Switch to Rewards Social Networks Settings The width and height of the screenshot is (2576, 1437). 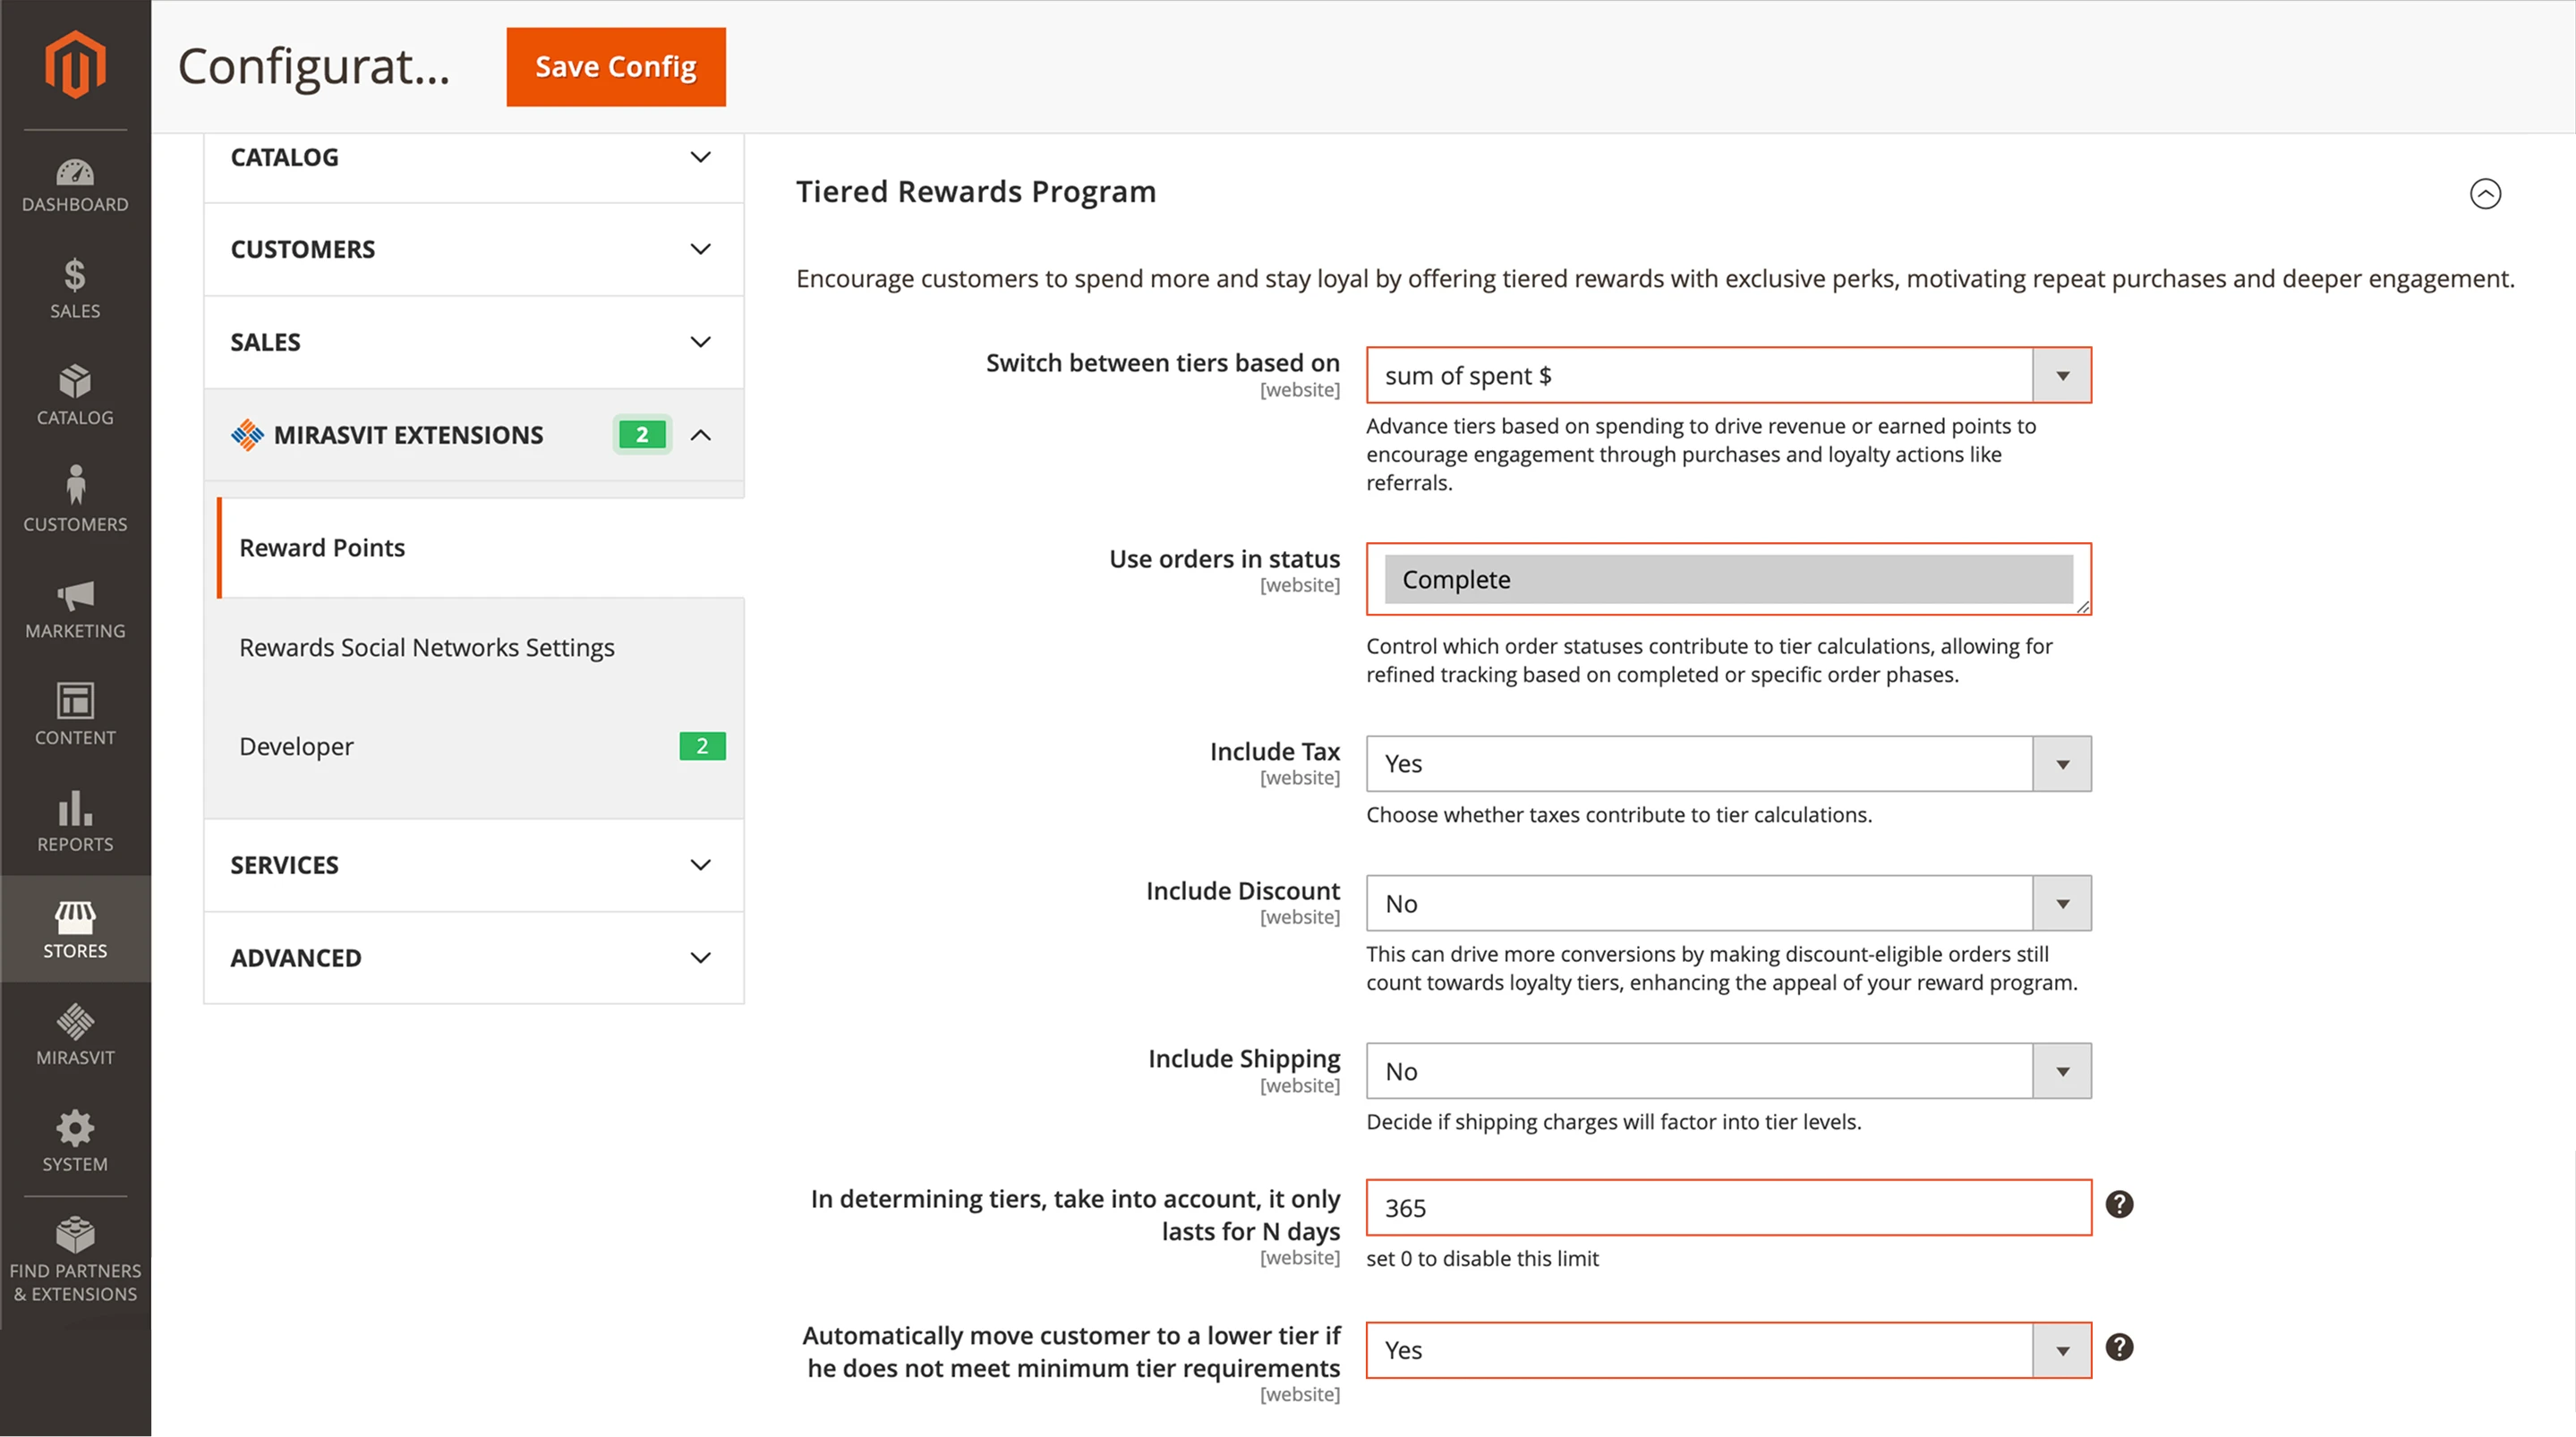point(427,647)
